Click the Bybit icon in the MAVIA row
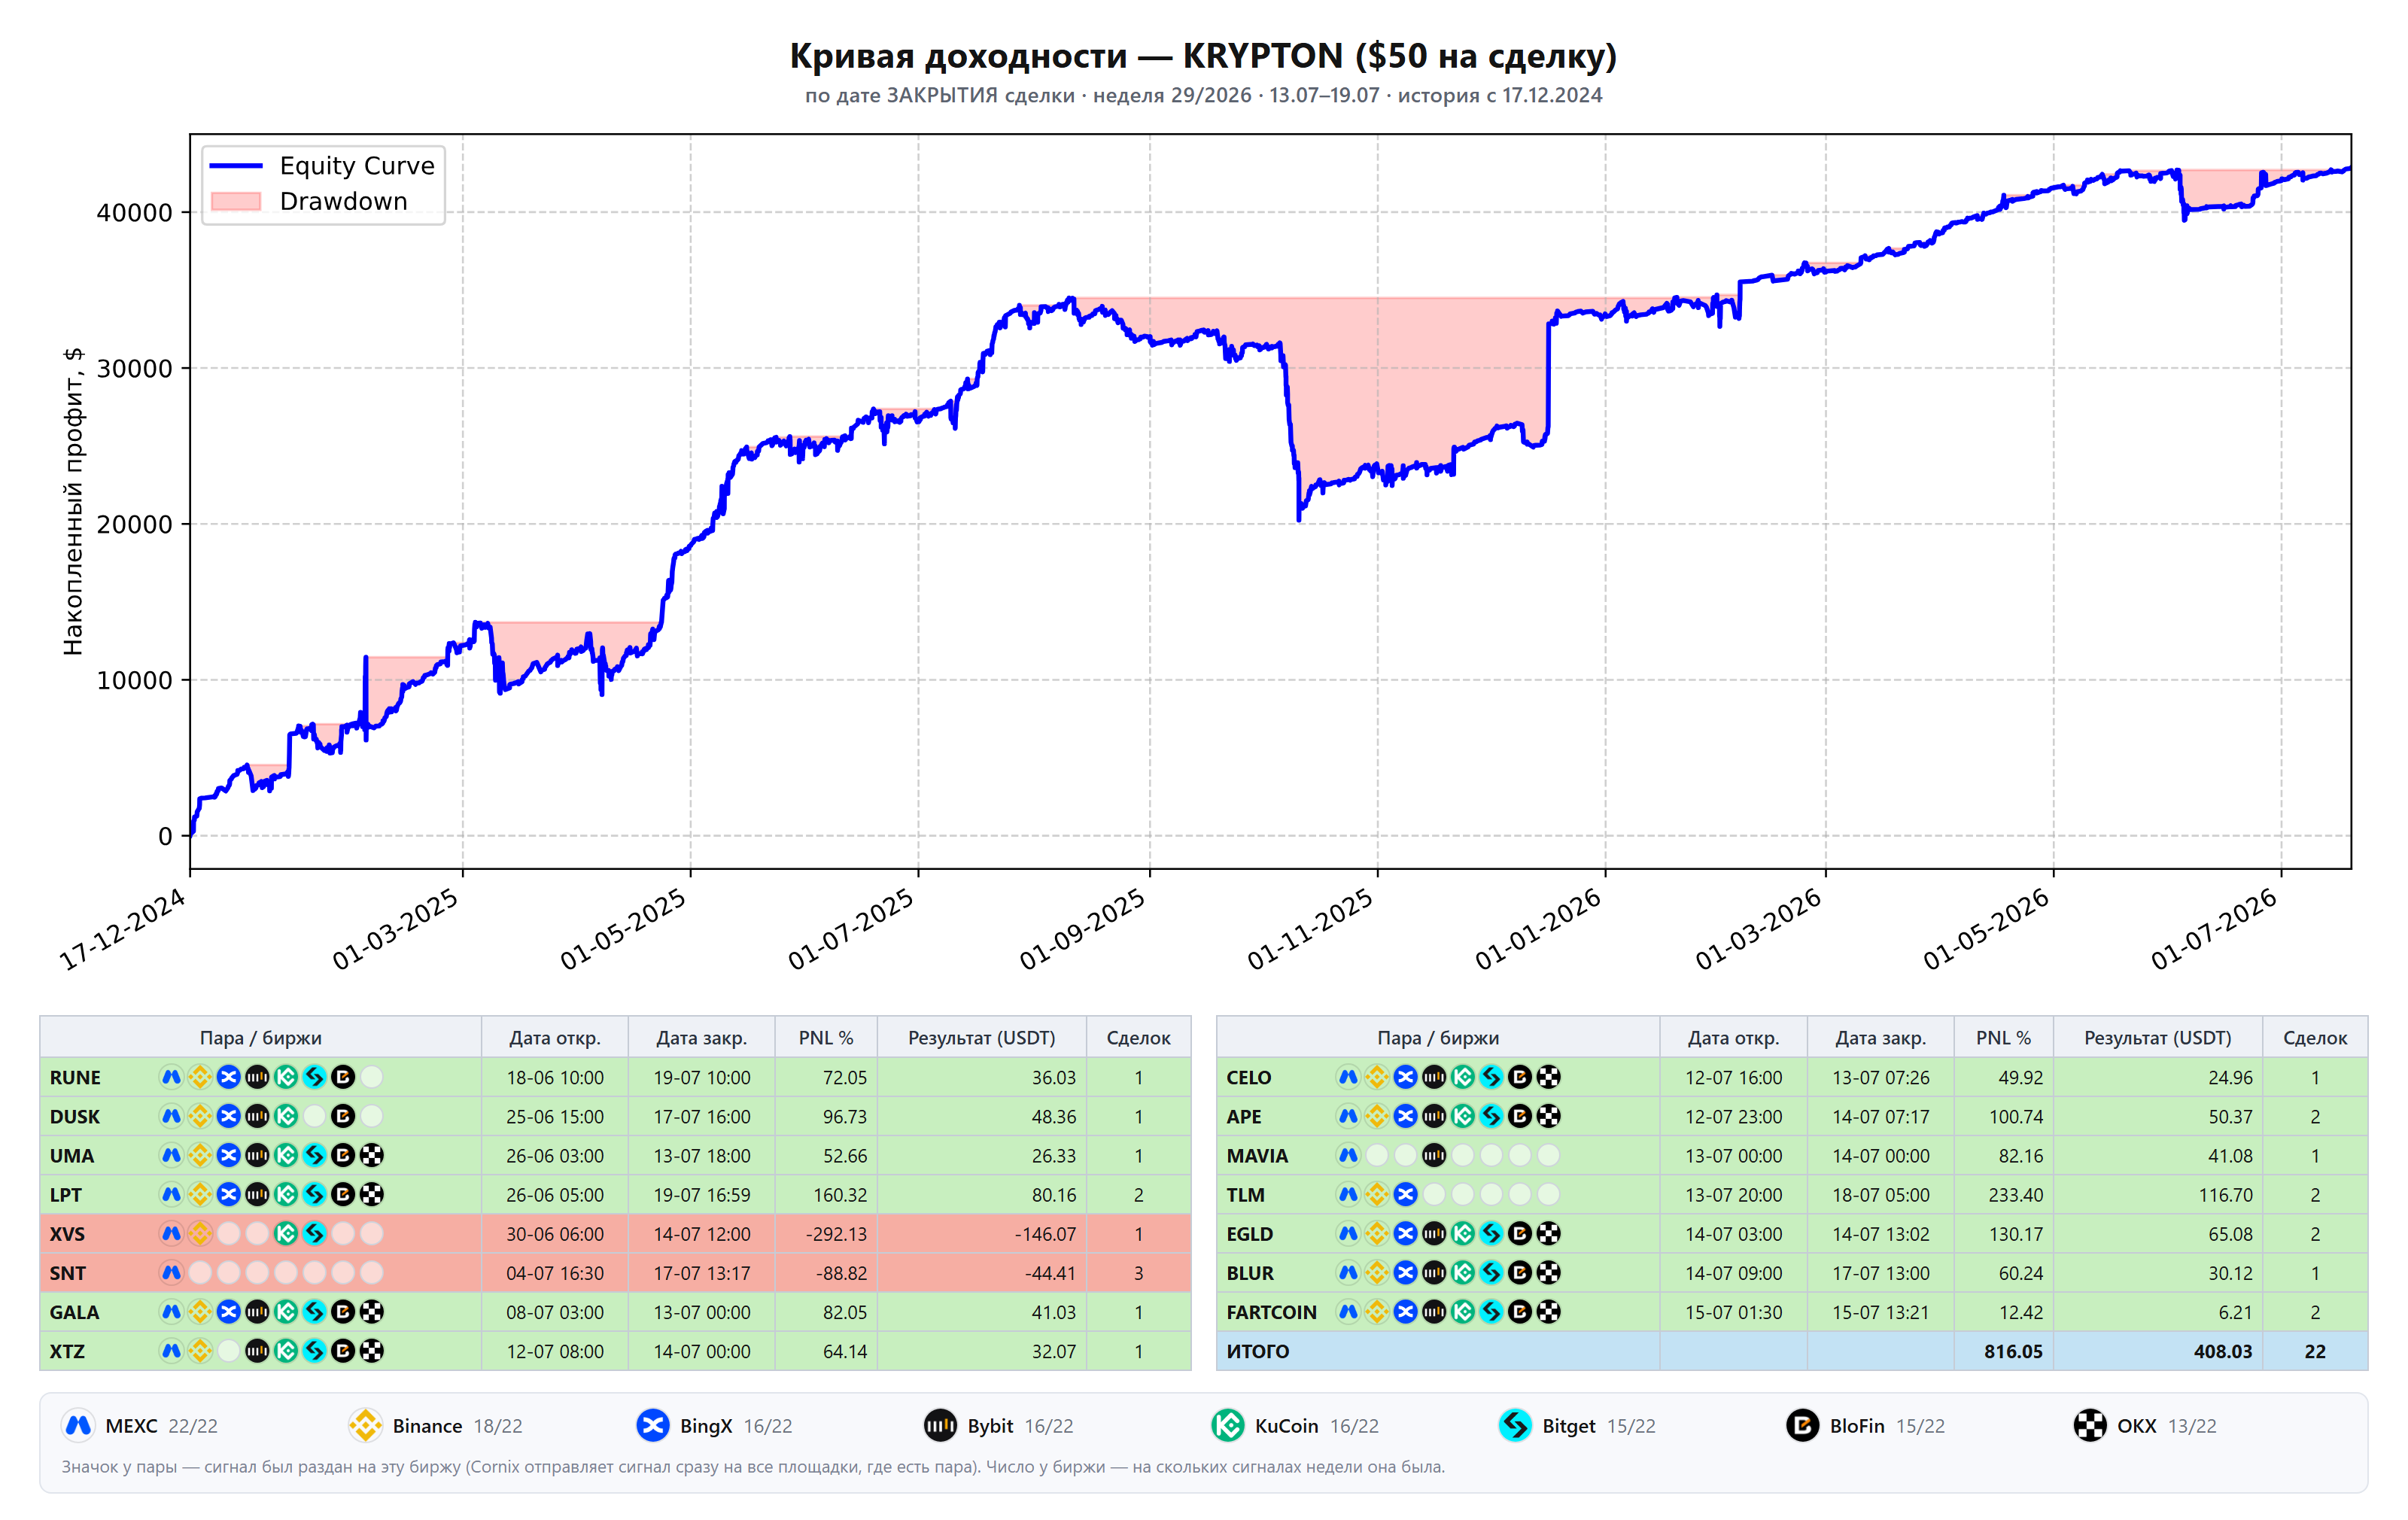The width and height of the screenshot is (2408, 1520). [x=1434, y=1155]
